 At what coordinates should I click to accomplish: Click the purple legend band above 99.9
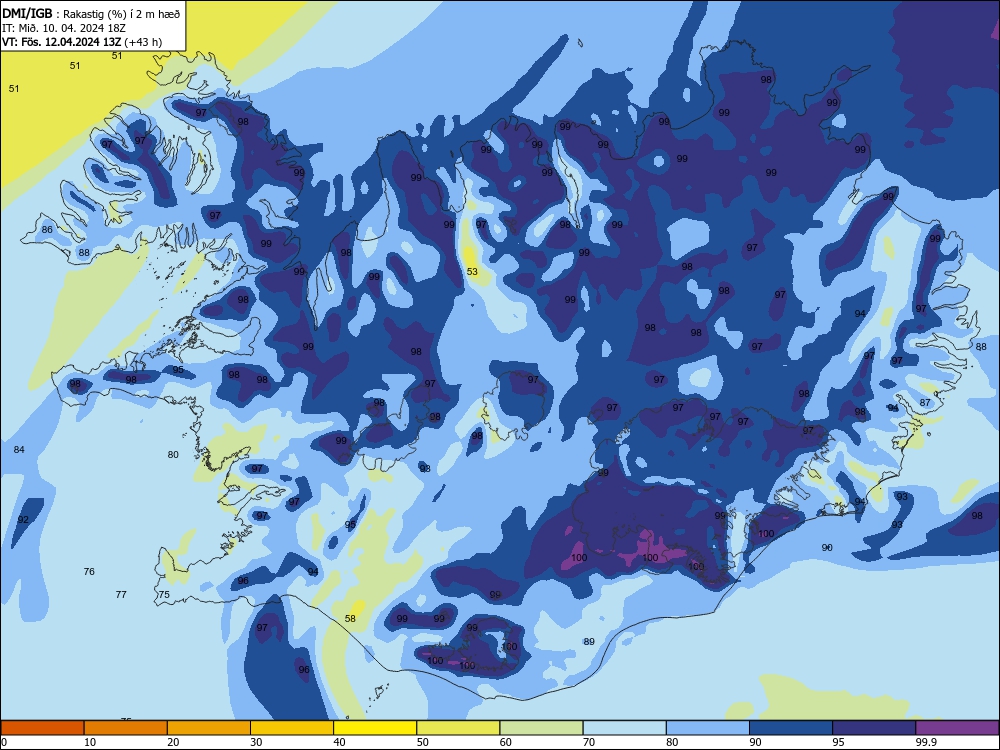pos(957,728)
